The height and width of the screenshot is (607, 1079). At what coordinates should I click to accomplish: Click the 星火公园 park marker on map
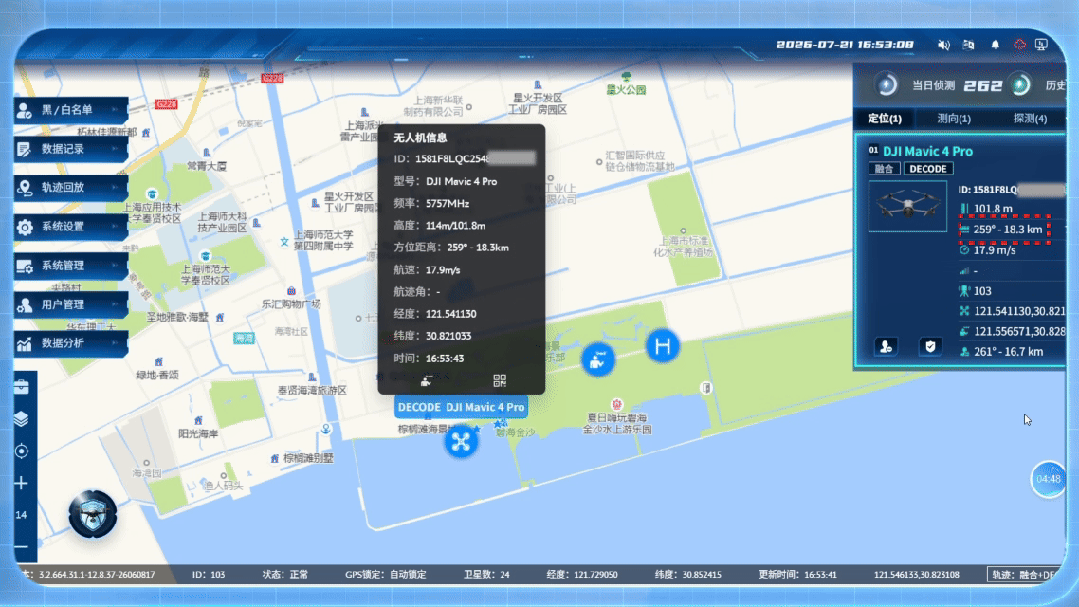[x=626, y=77]
